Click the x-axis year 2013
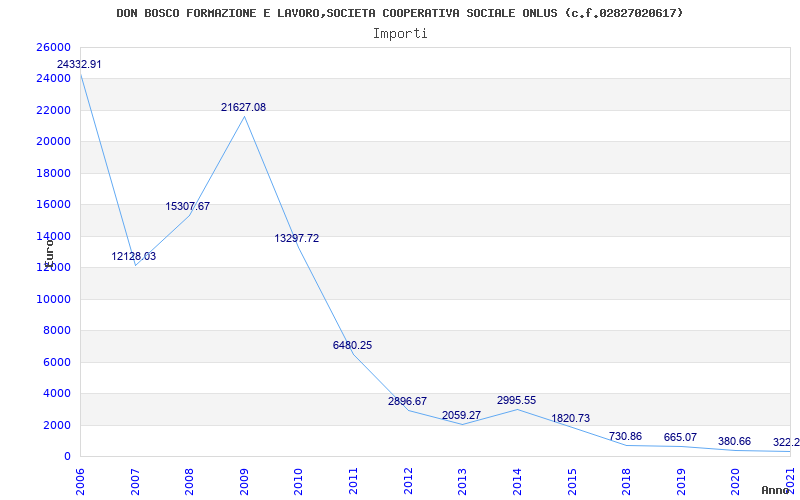Screen dimensions: 800x500 coord(462,481)
